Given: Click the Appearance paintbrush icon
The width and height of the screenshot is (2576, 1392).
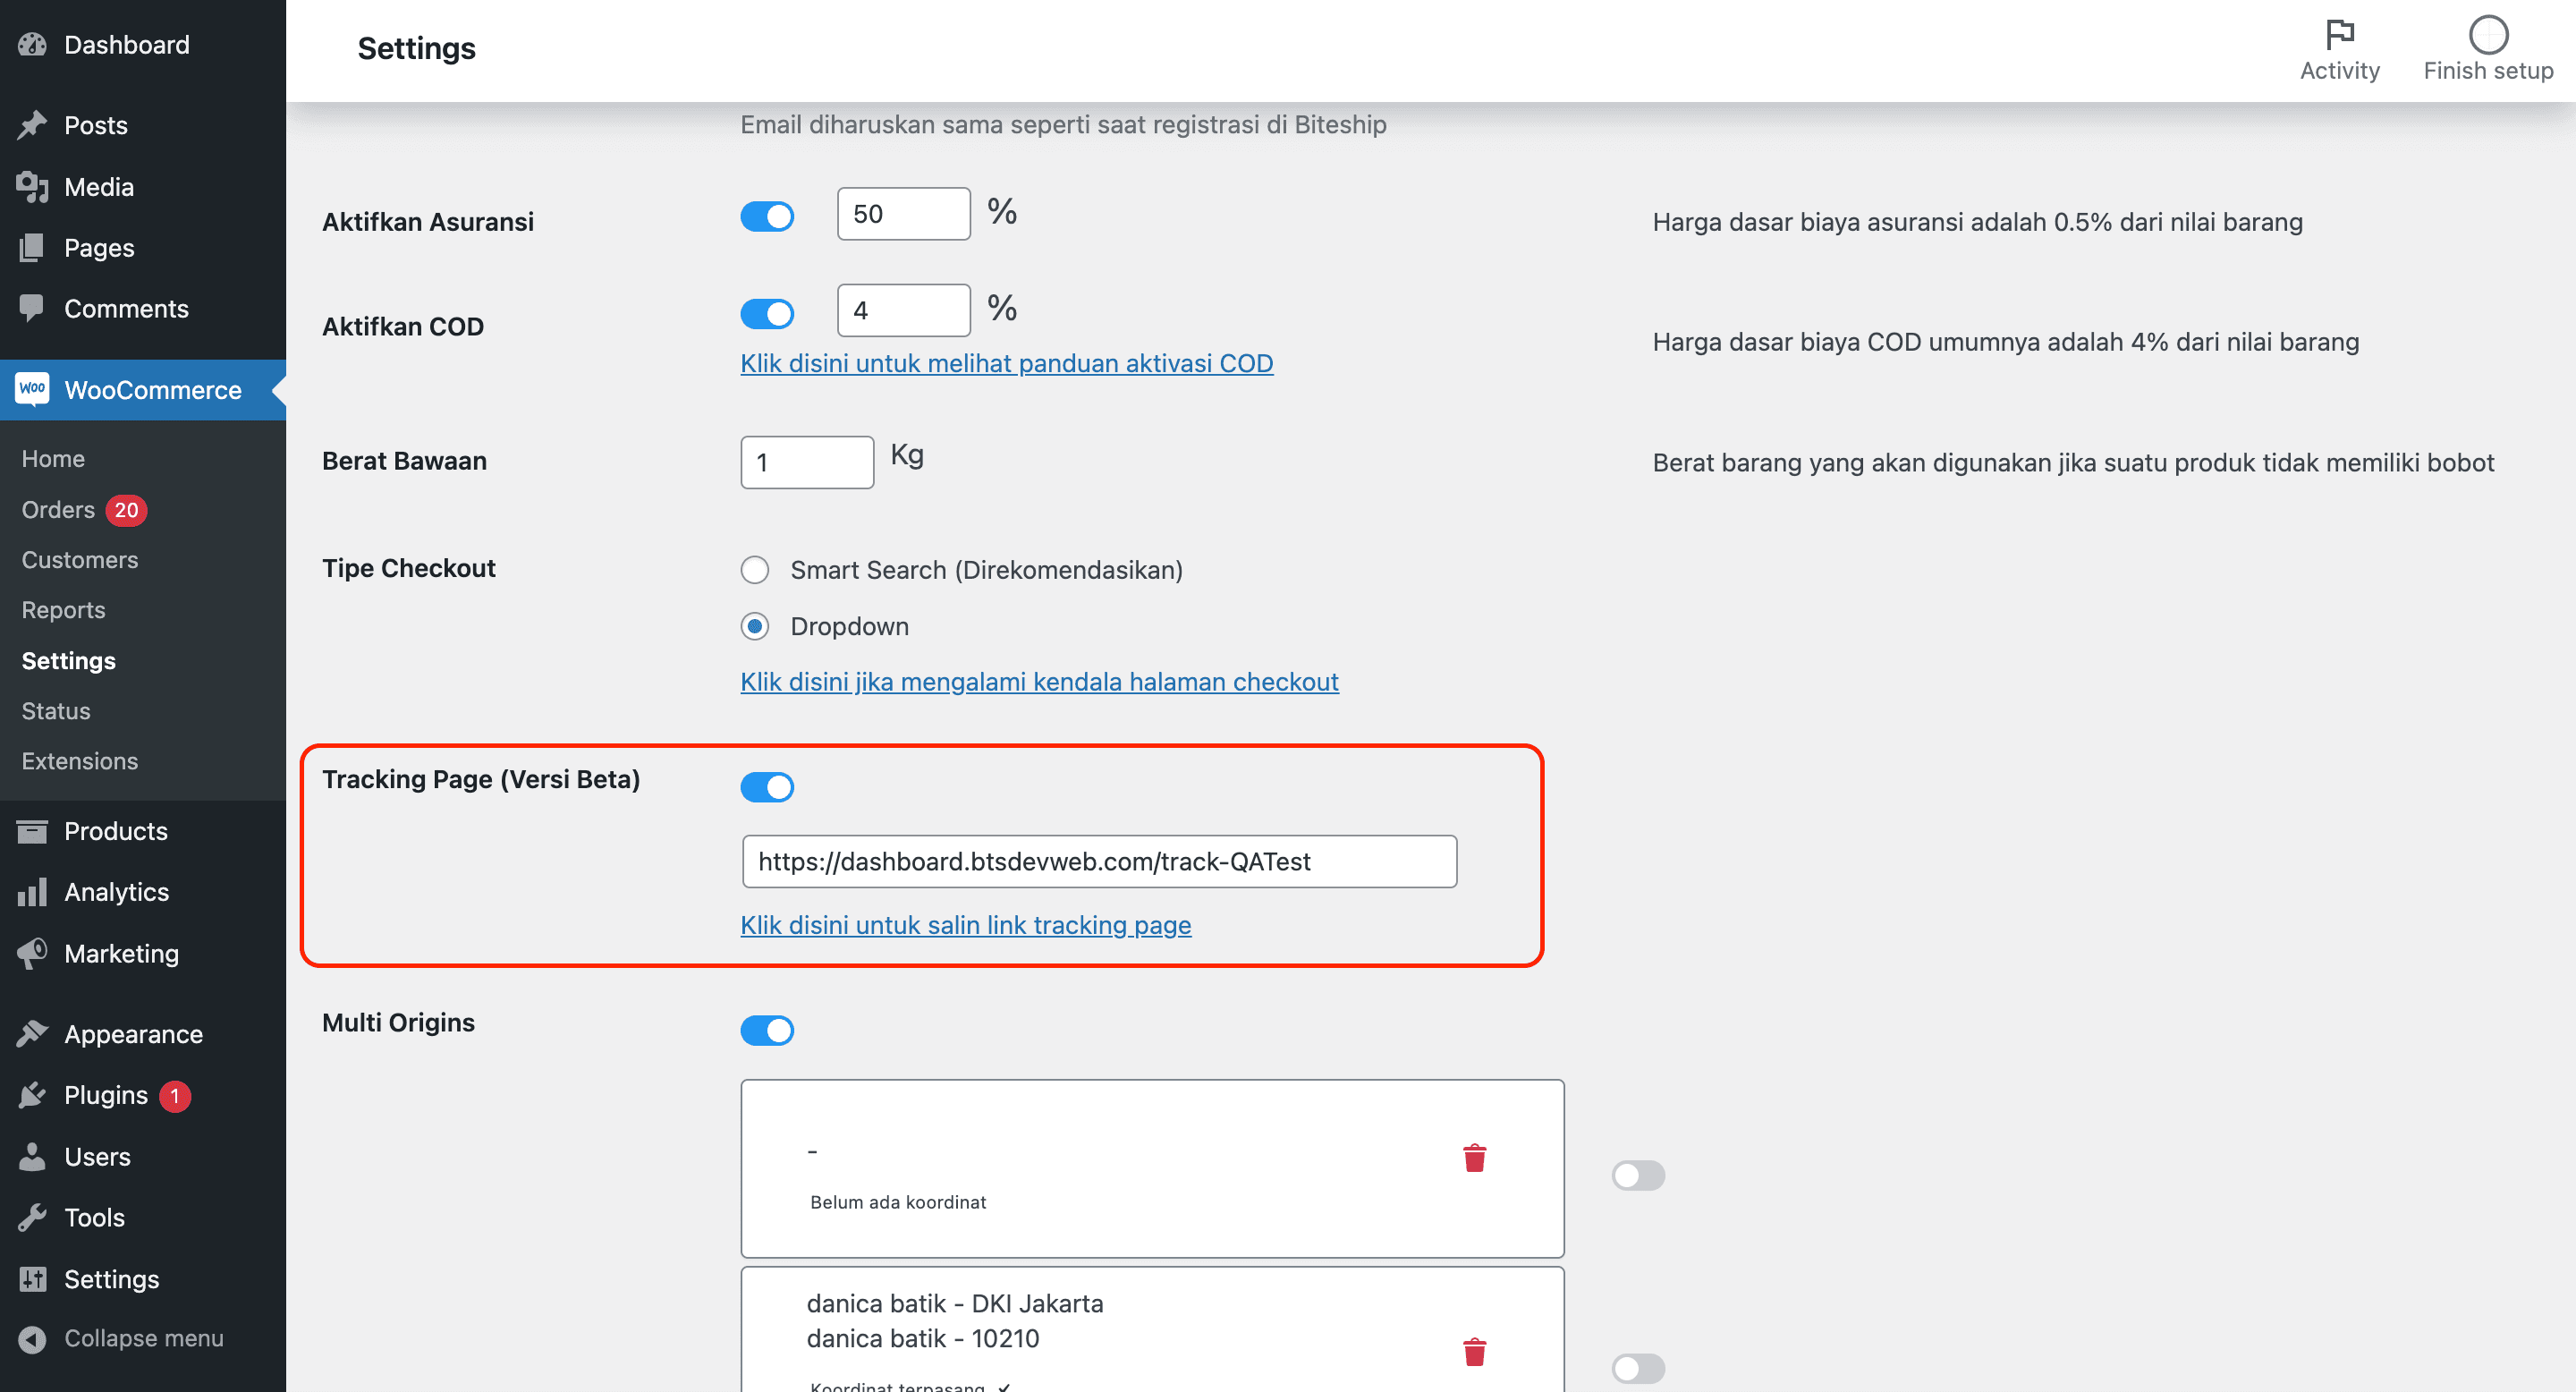Looking at the screenshot, I should pyautogui.click(x=32, y=1034).
